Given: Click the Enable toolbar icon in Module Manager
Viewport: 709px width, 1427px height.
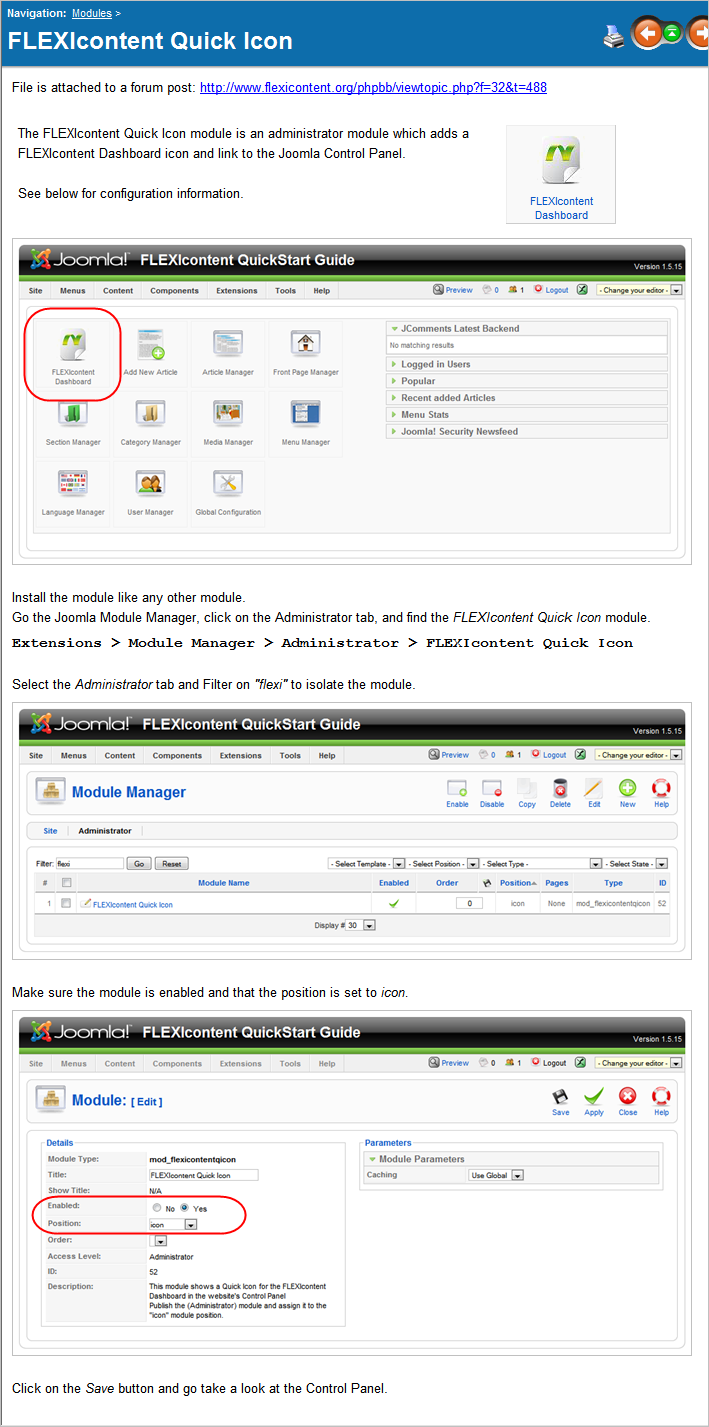Looking at the screenshot, I should click(457, 794).
